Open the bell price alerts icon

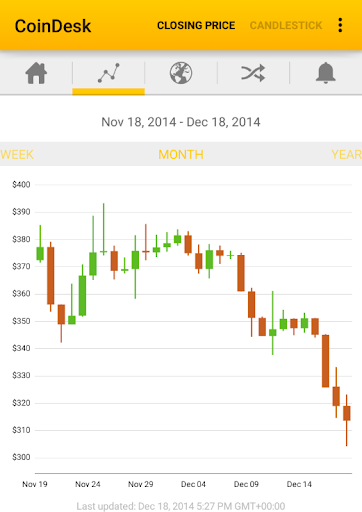point(325,73)
